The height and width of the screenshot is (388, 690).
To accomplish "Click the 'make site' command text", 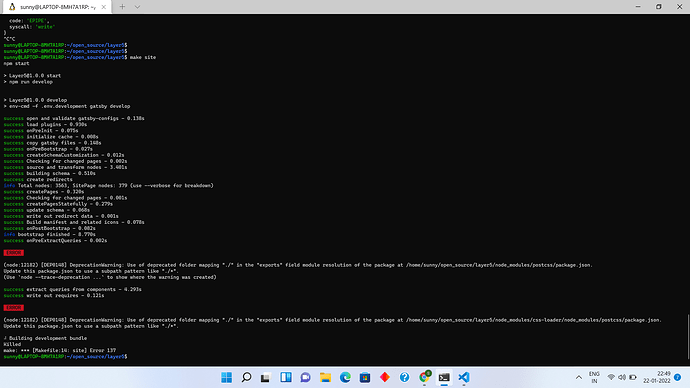I will pos(143,57).
